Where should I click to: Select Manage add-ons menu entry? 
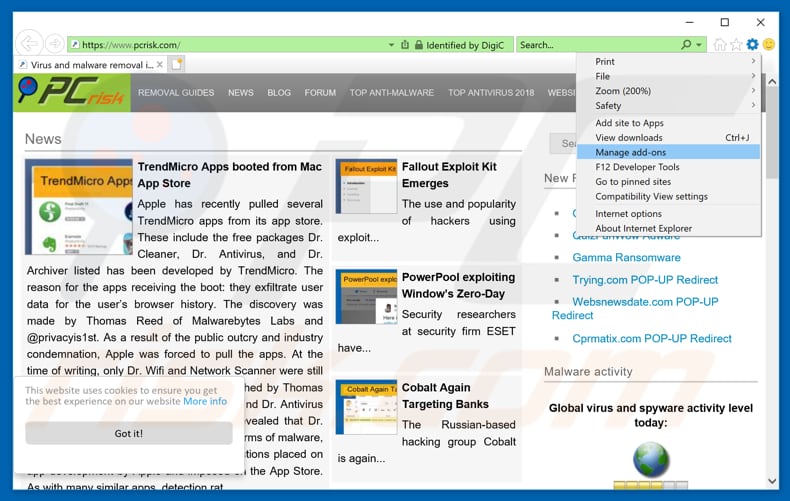point(668,152)
